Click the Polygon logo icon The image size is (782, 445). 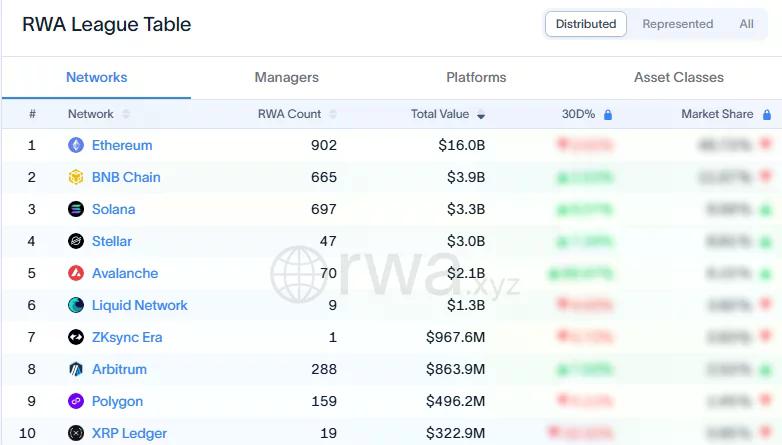tap(76, 401)
